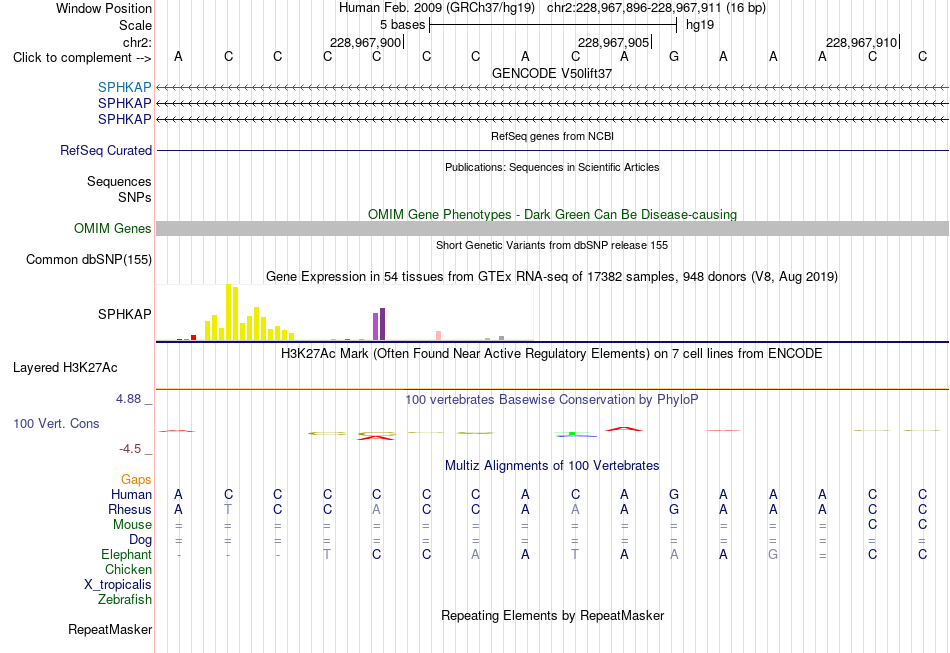Click the 4.88 PhyloP scale value
Viewport: 950px width, 653px height.
[128, 399]
